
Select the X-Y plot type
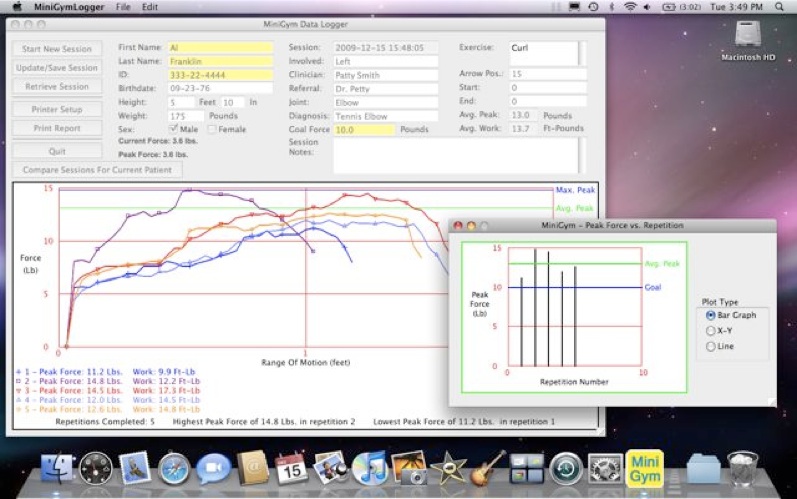[x=711, y=331]
